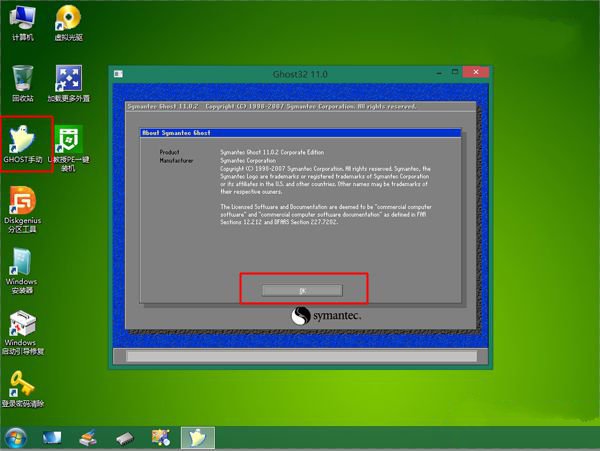600x451 pixels.
Task: Open Diskgenius 分区工具 icon
Action: 23,210
